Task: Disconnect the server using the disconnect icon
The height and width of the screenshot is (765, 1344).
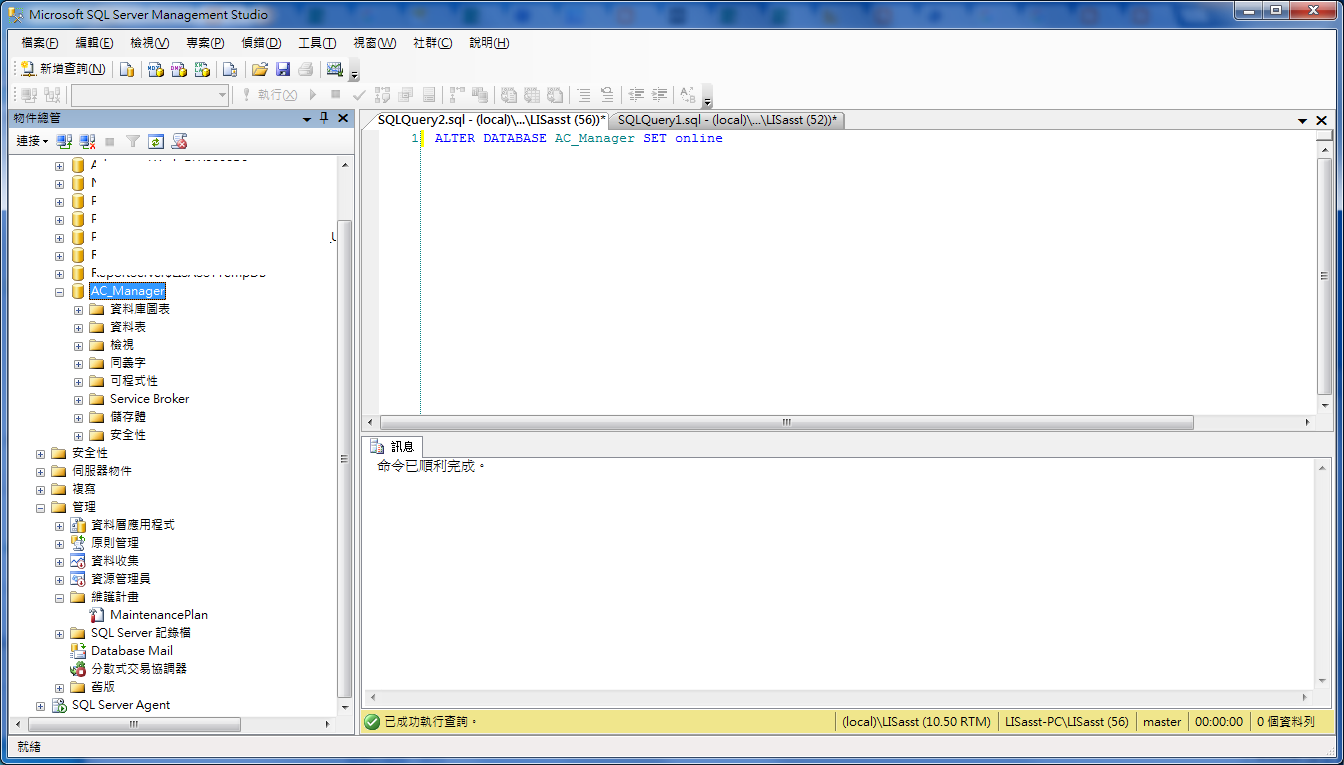Action: tap(86, 141)
